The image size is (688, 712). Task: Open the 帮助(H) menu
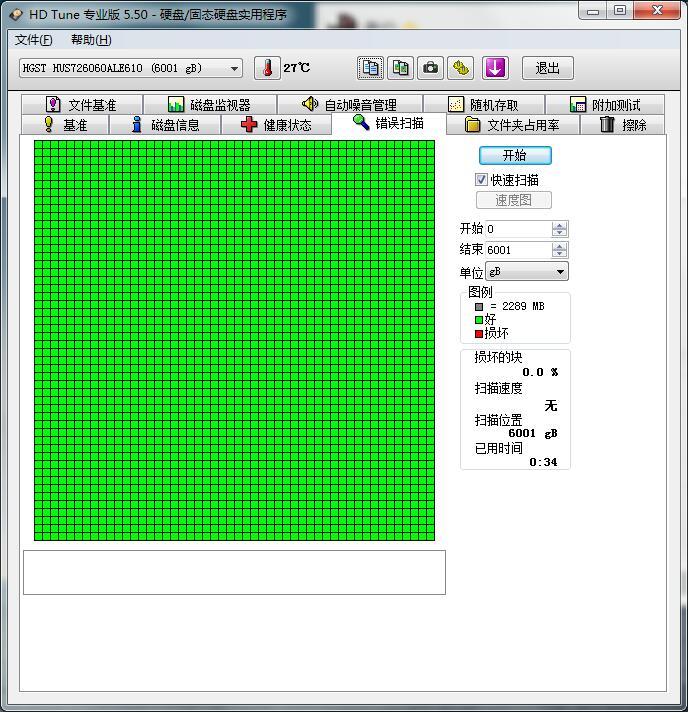91,40
